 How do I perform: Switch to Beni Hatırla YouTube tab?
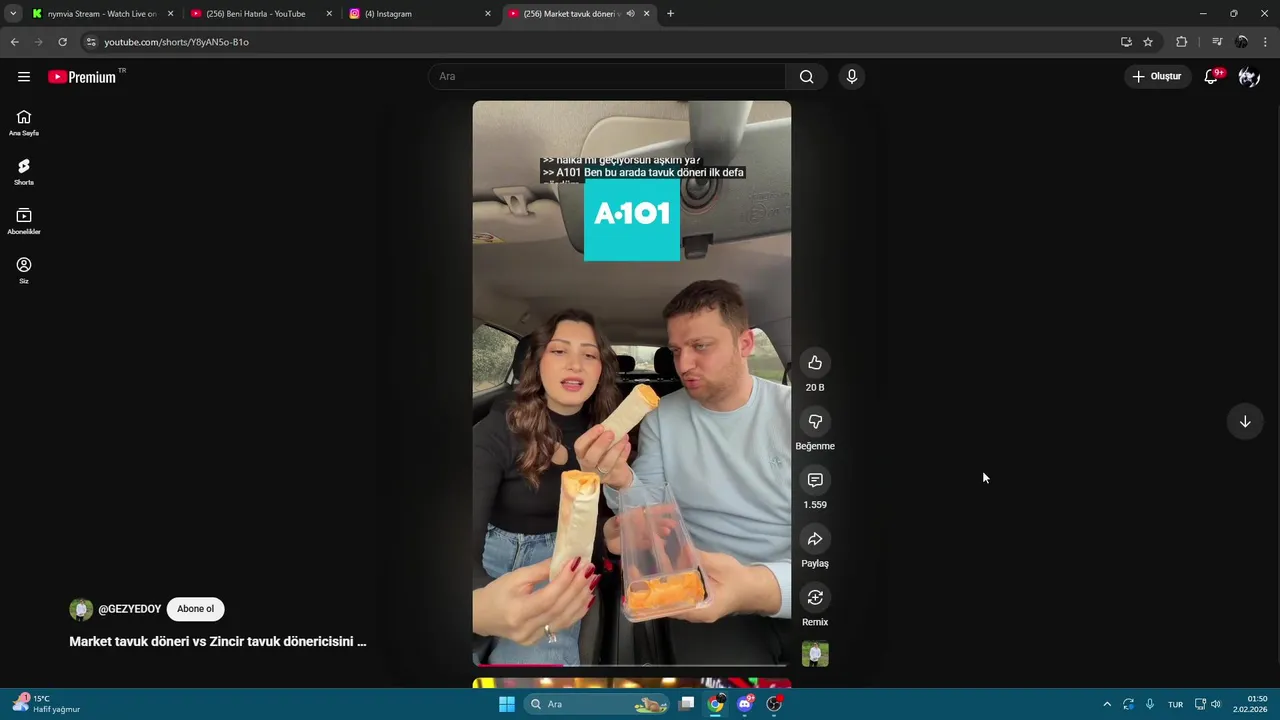pos(260,14)
